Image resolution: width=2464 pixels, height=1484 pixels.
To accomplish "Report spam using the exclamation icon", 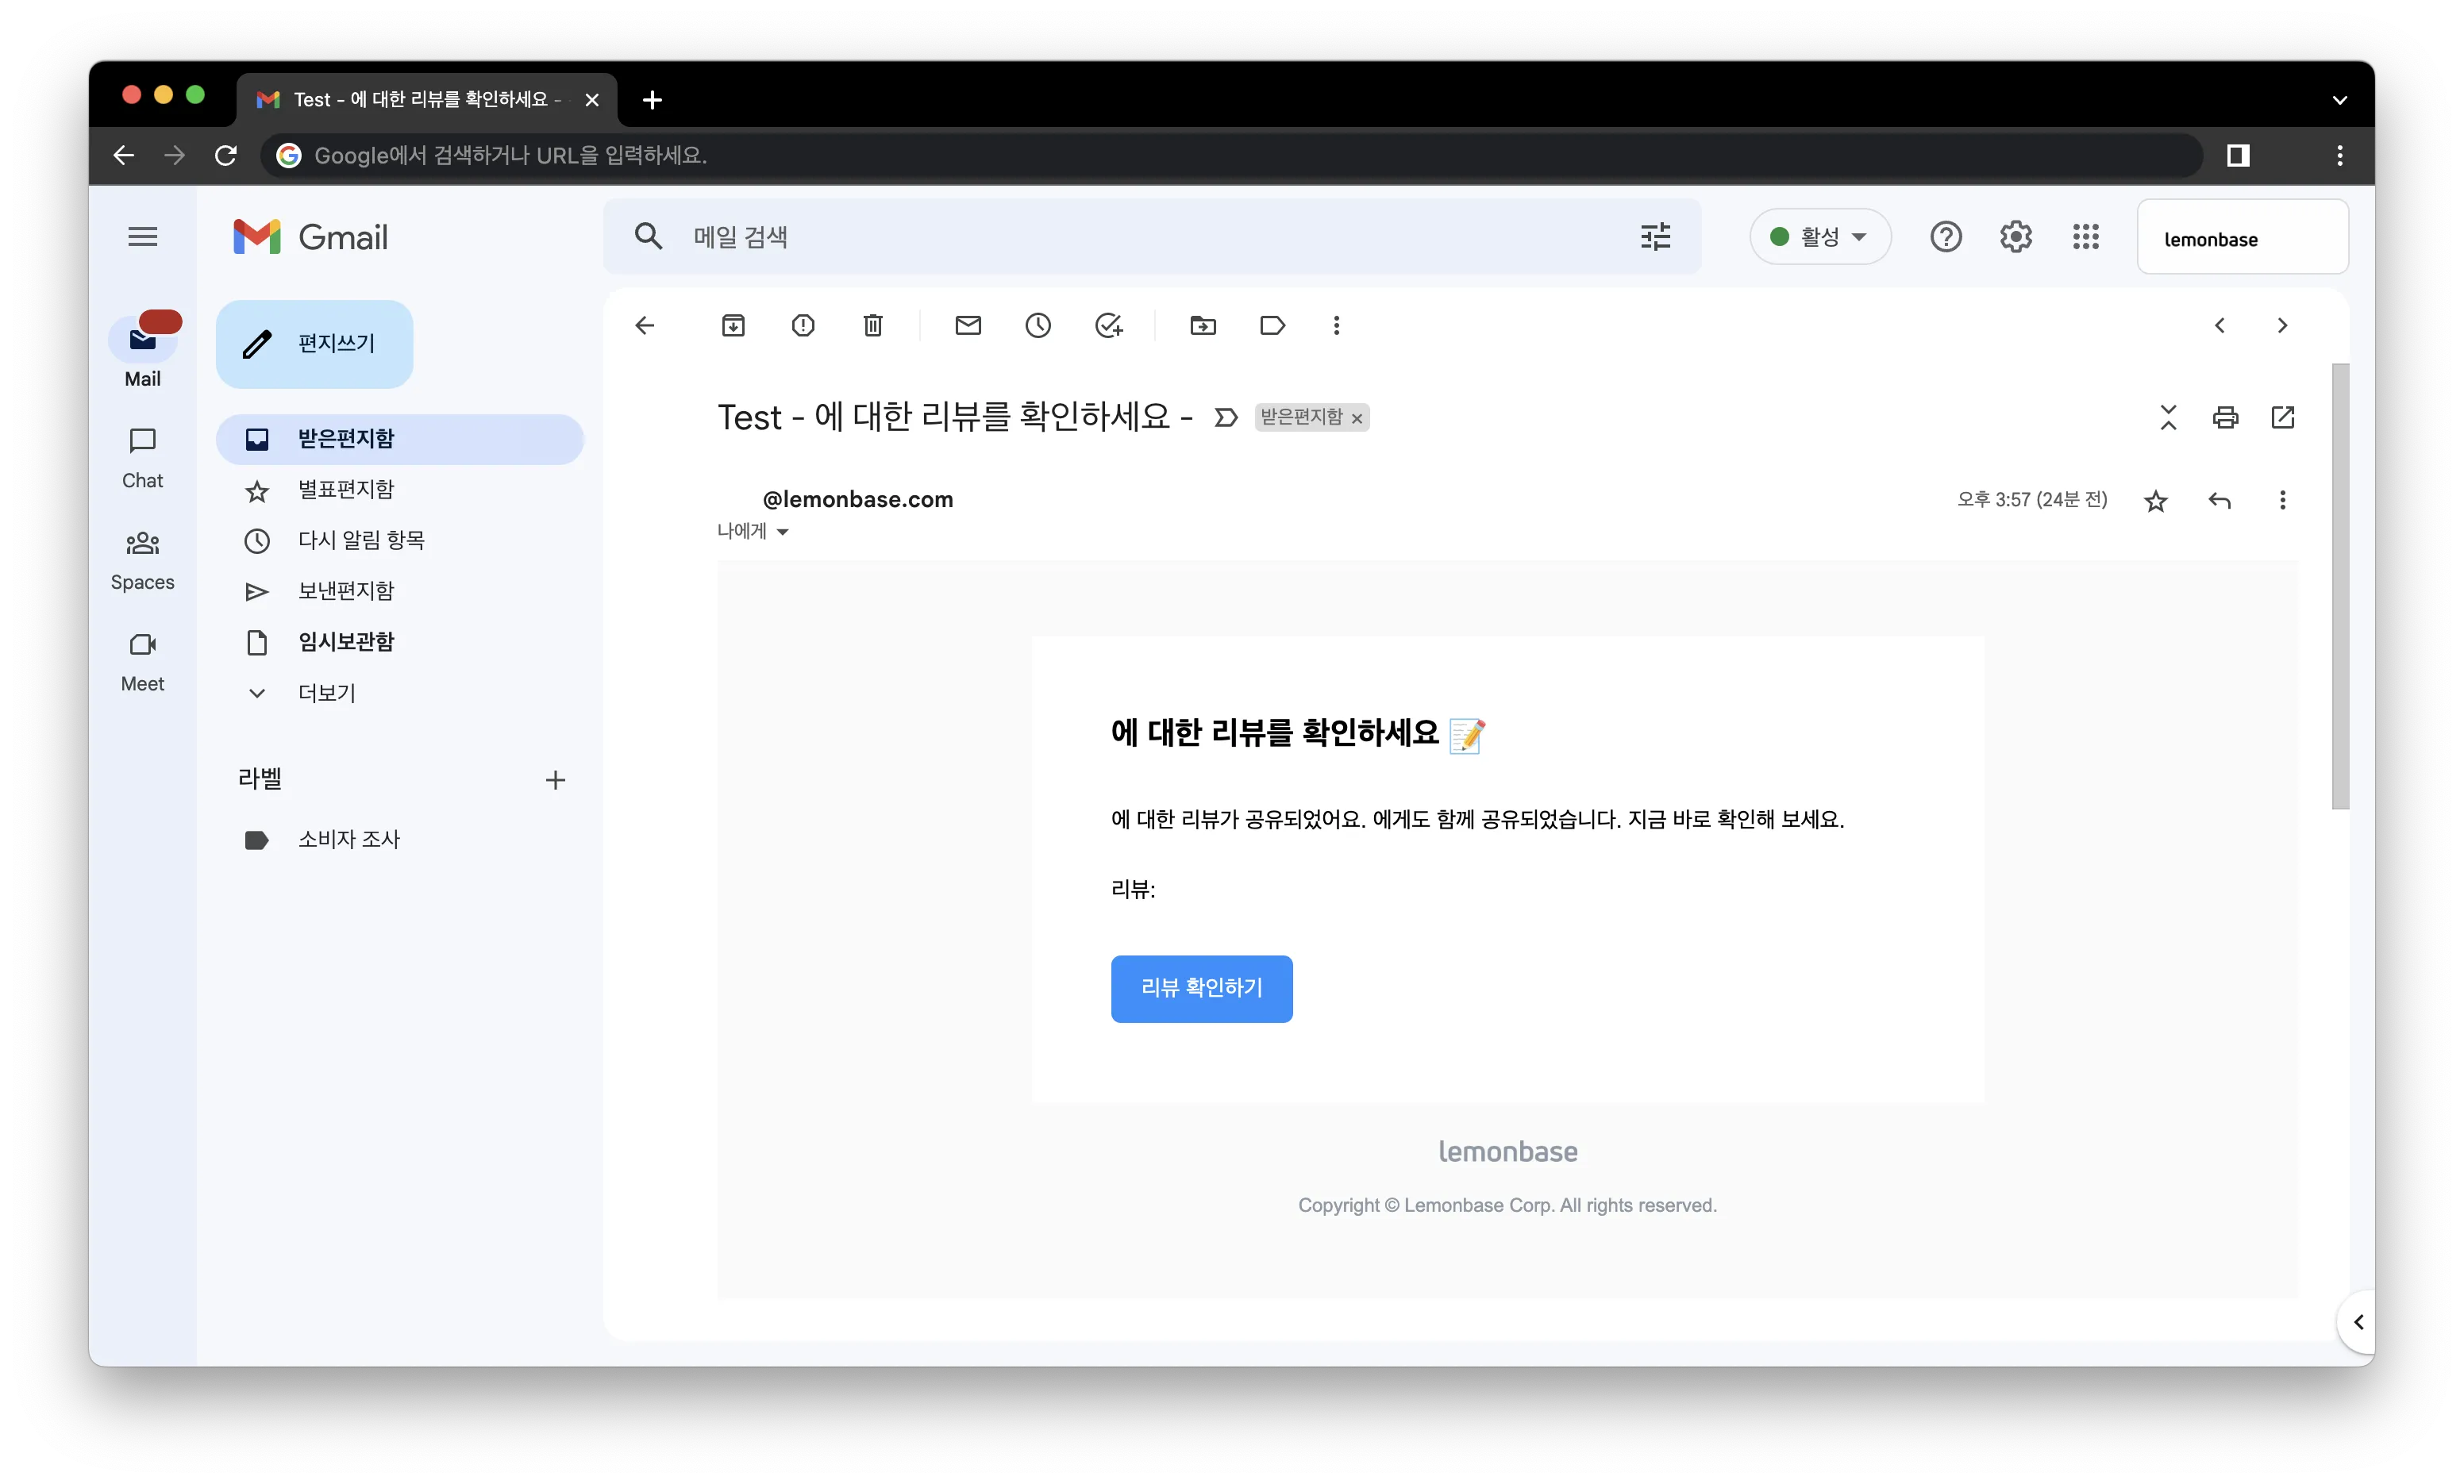I will (x=803, y=325).
